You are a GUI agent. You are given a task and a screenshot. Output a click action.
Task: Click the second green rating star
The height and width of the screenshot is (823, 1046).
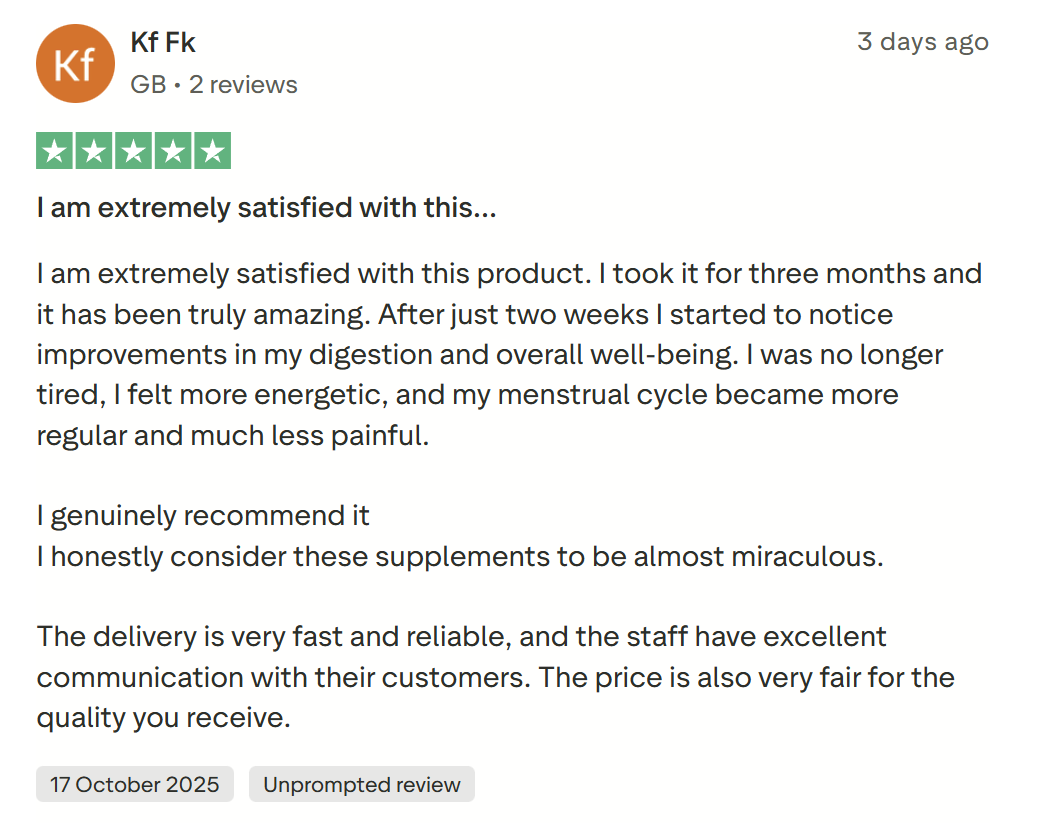pos(94,151)
